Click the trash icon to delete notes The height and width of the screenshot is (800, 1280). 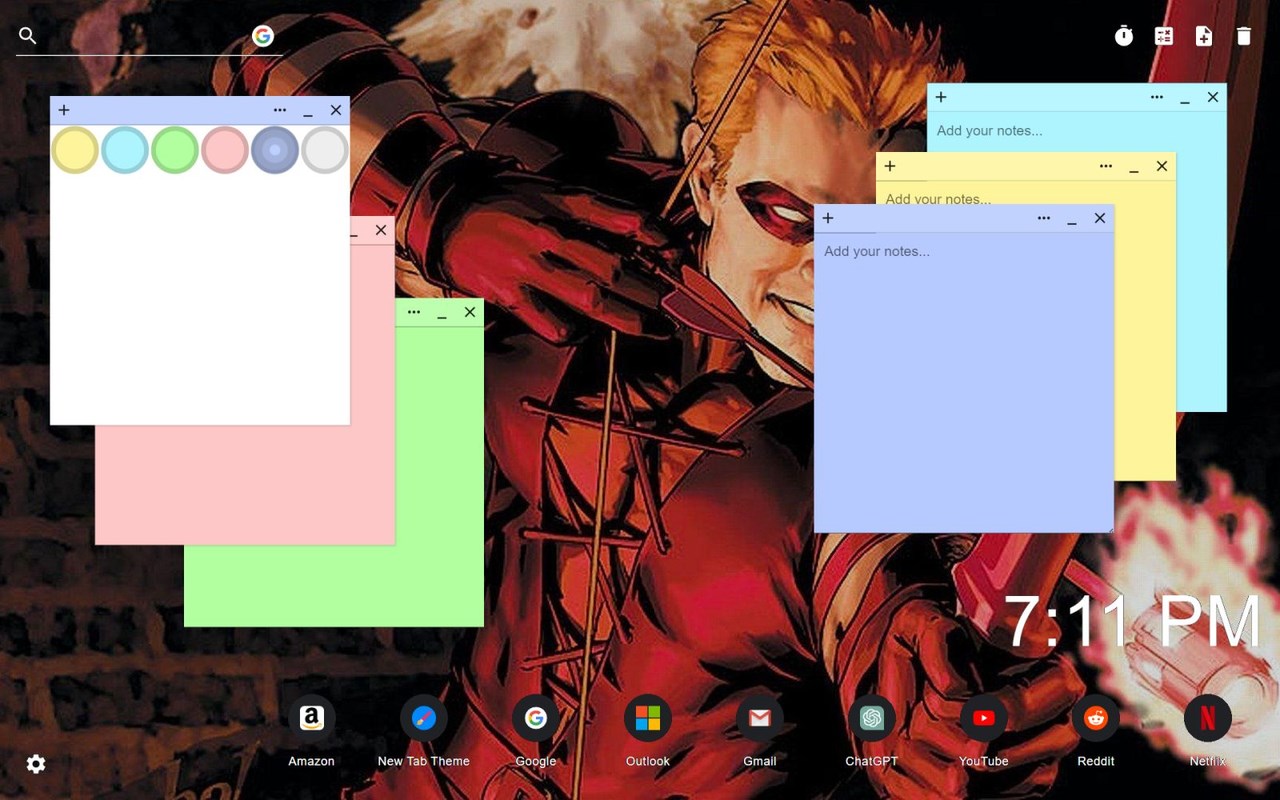1244,36
